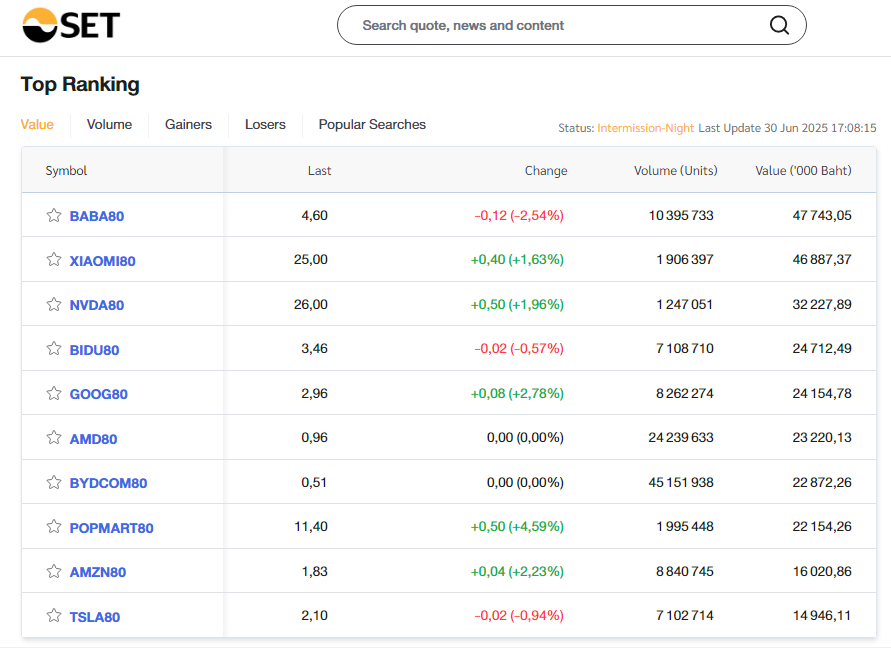Switch to the Gainers tab
Image resolution: width=891 pixels, height=648 pixels.
[188, 124]
